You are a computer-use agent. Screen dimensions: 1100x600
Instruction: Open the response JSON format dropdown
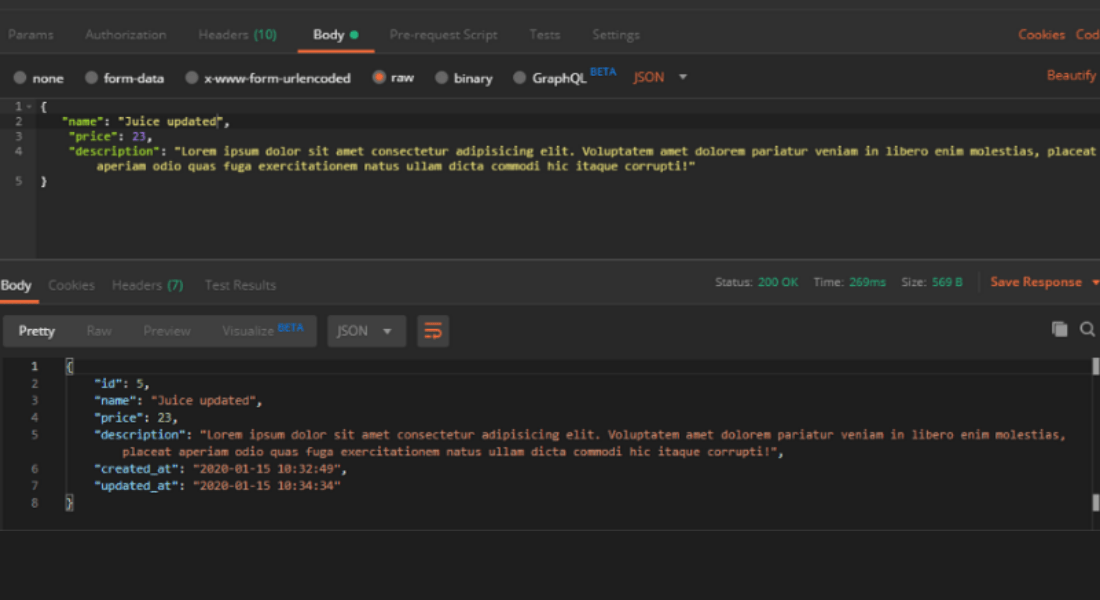click(366, 331)
